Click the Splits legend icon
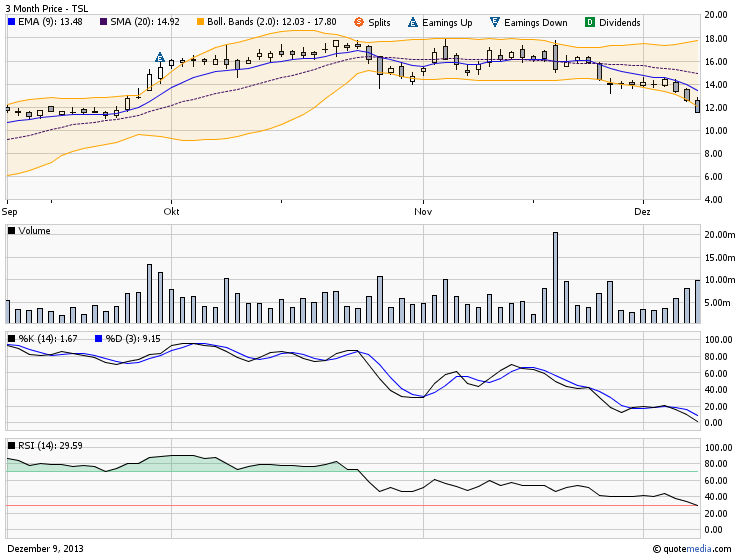The height and width of the screenshot is (558, 740). point(359,22)
